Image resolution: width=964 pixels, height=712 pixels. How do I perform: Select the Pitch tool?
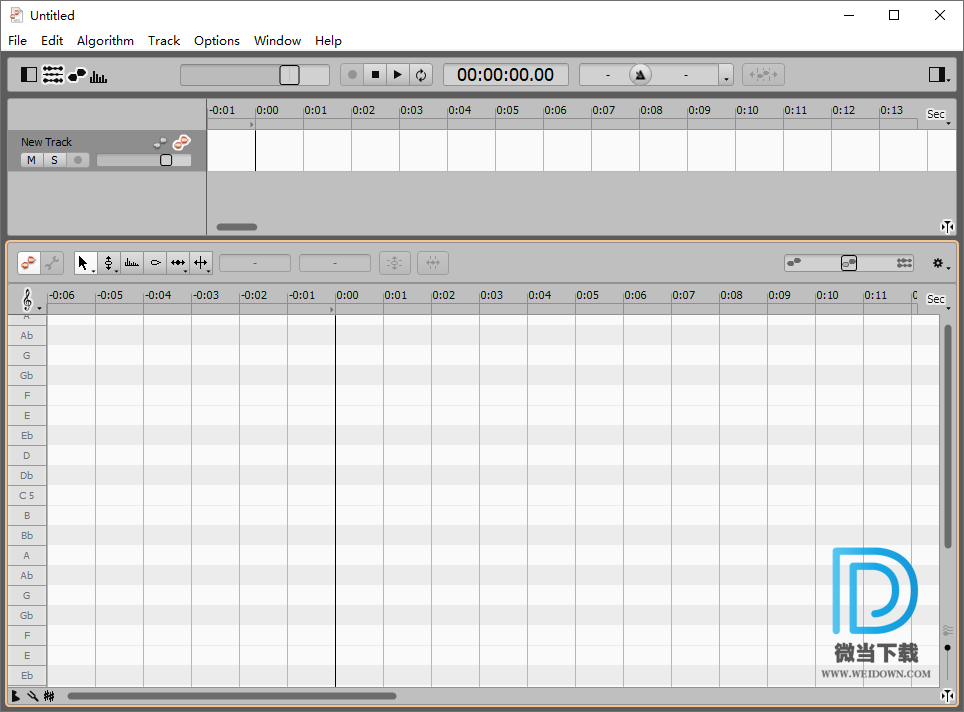[109, 263]
